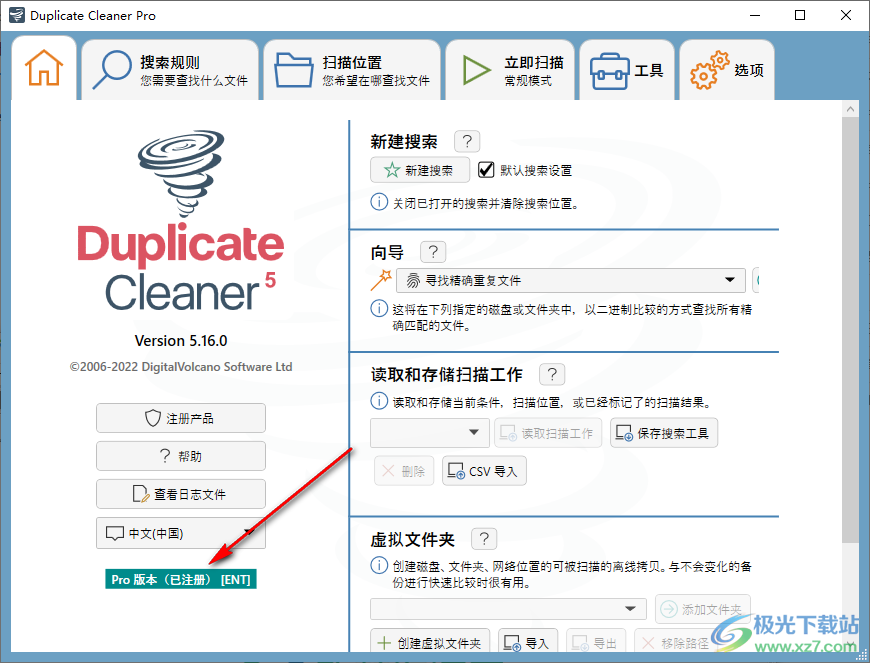Click the 创建虚拟文件夹 button
This screenshot has height=663, width=870.
(x=430, y=642)
